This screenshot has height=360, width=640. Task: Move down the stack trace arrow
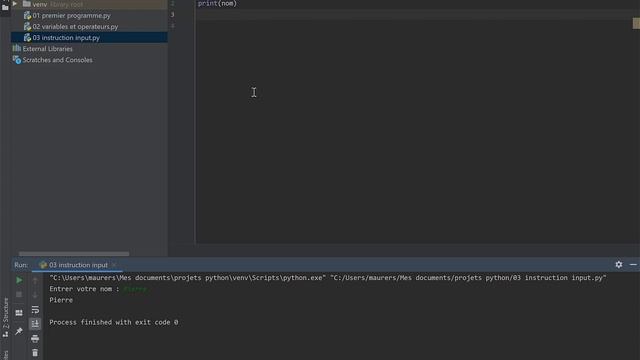click(35, 295)
